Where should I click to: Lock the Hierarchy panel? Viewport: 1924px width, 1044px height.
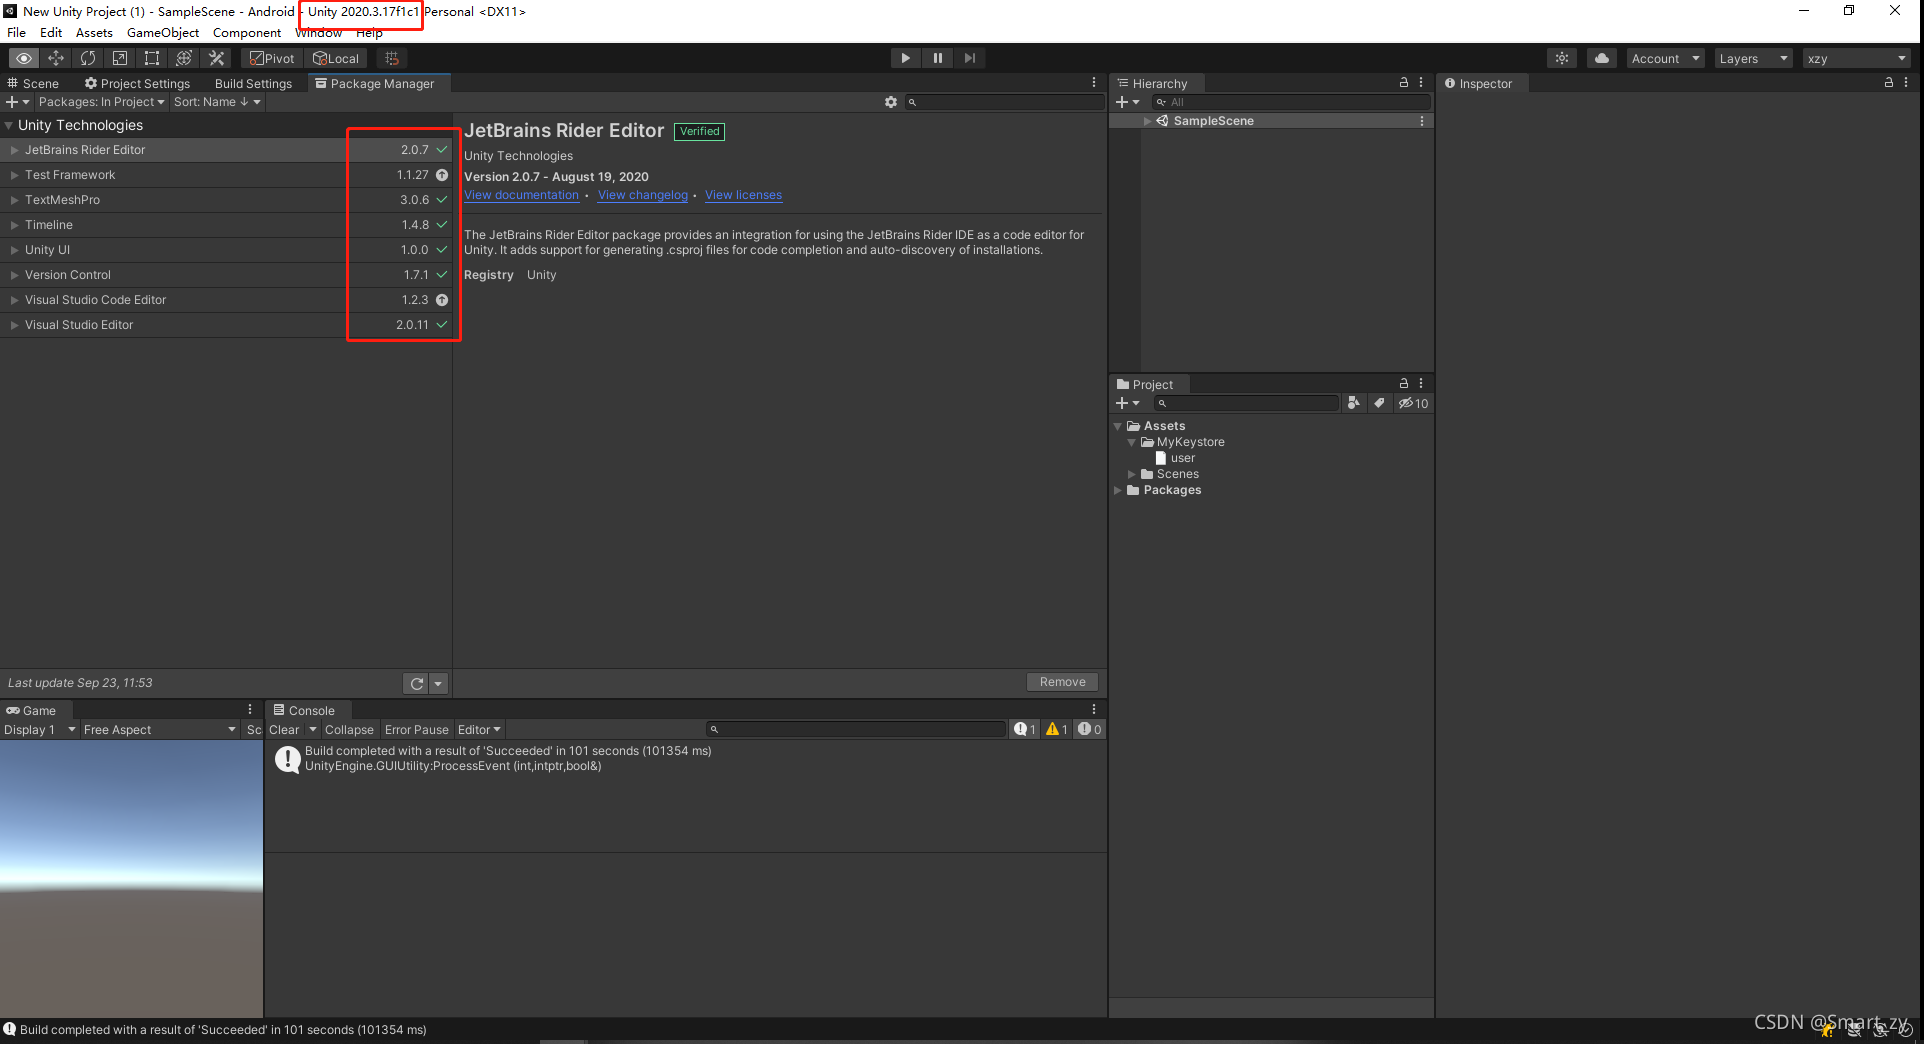1404,83
